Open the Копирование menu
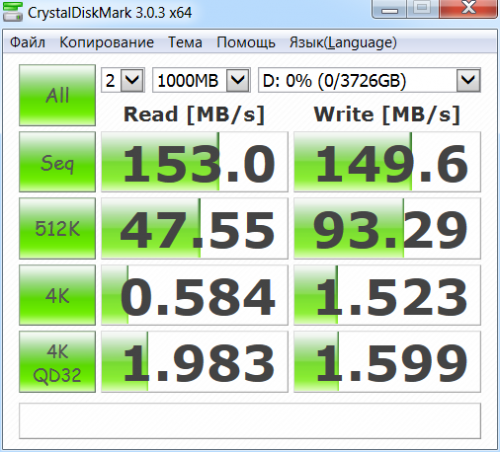The width and height of the screenshot is (500, 452). [107, 42]
